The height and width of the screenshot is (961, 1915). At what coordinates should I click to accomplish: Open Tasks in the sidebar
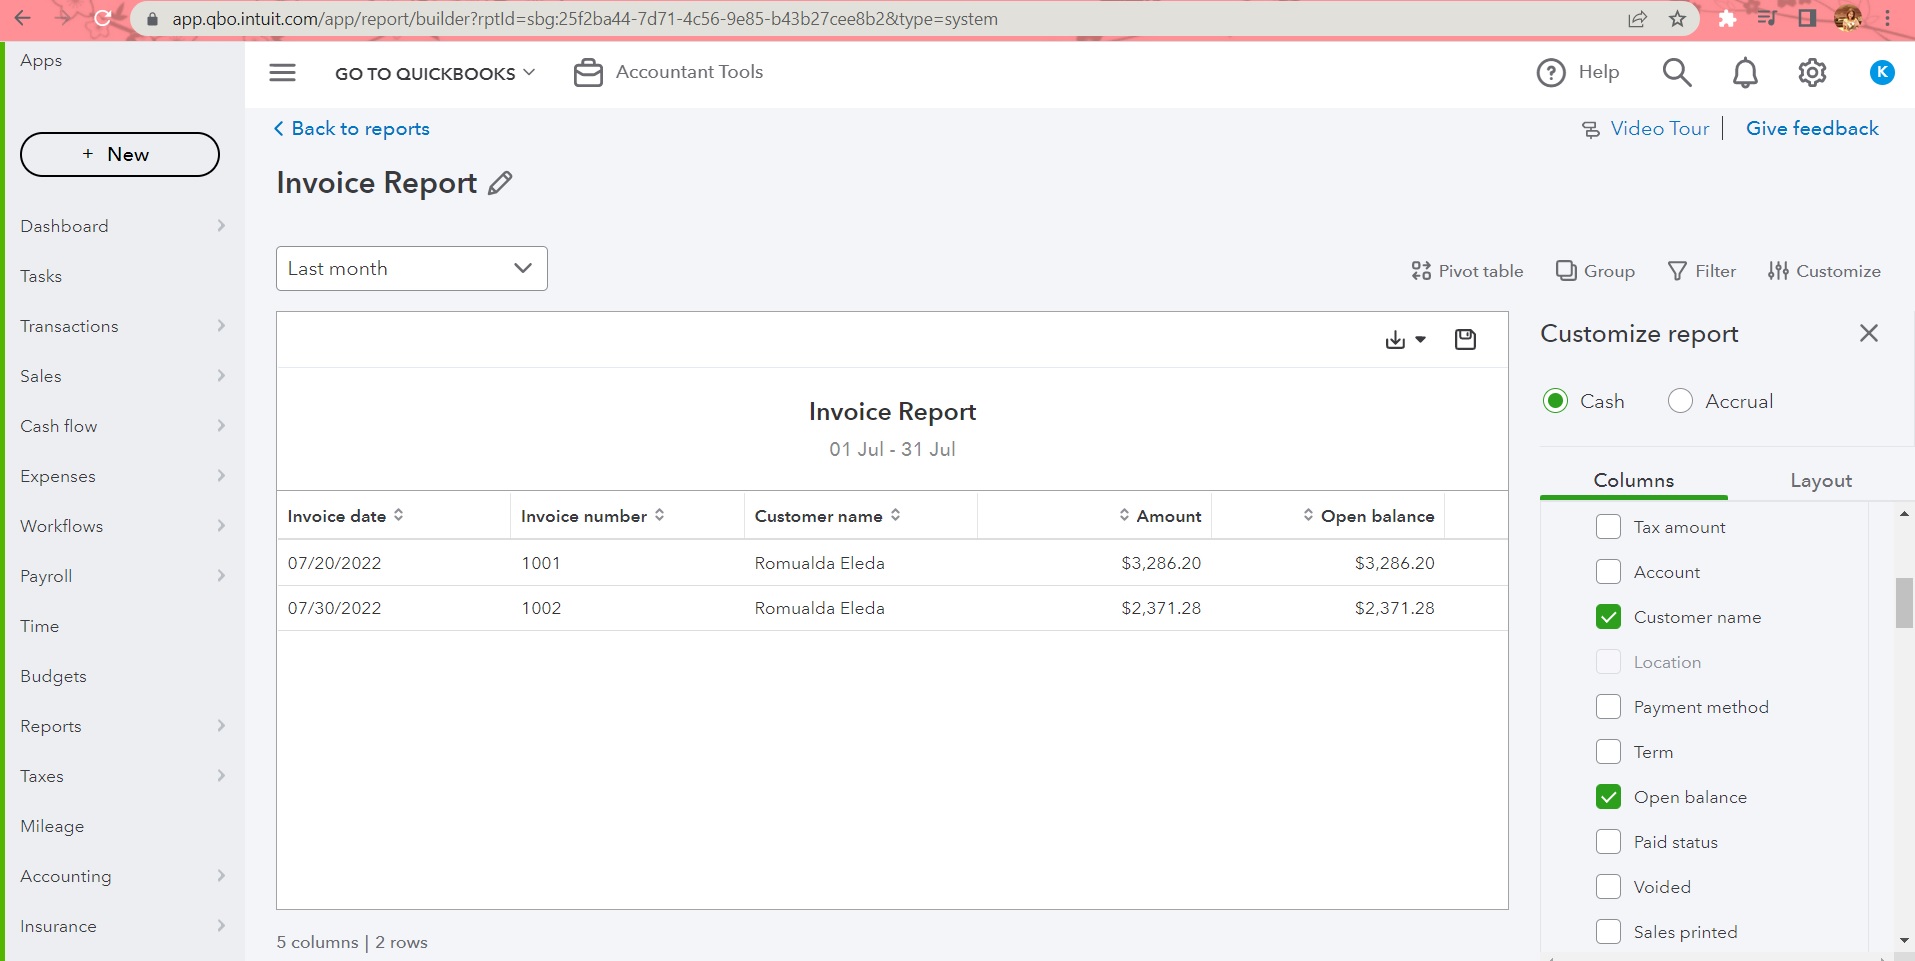click(x=41, y=276)
